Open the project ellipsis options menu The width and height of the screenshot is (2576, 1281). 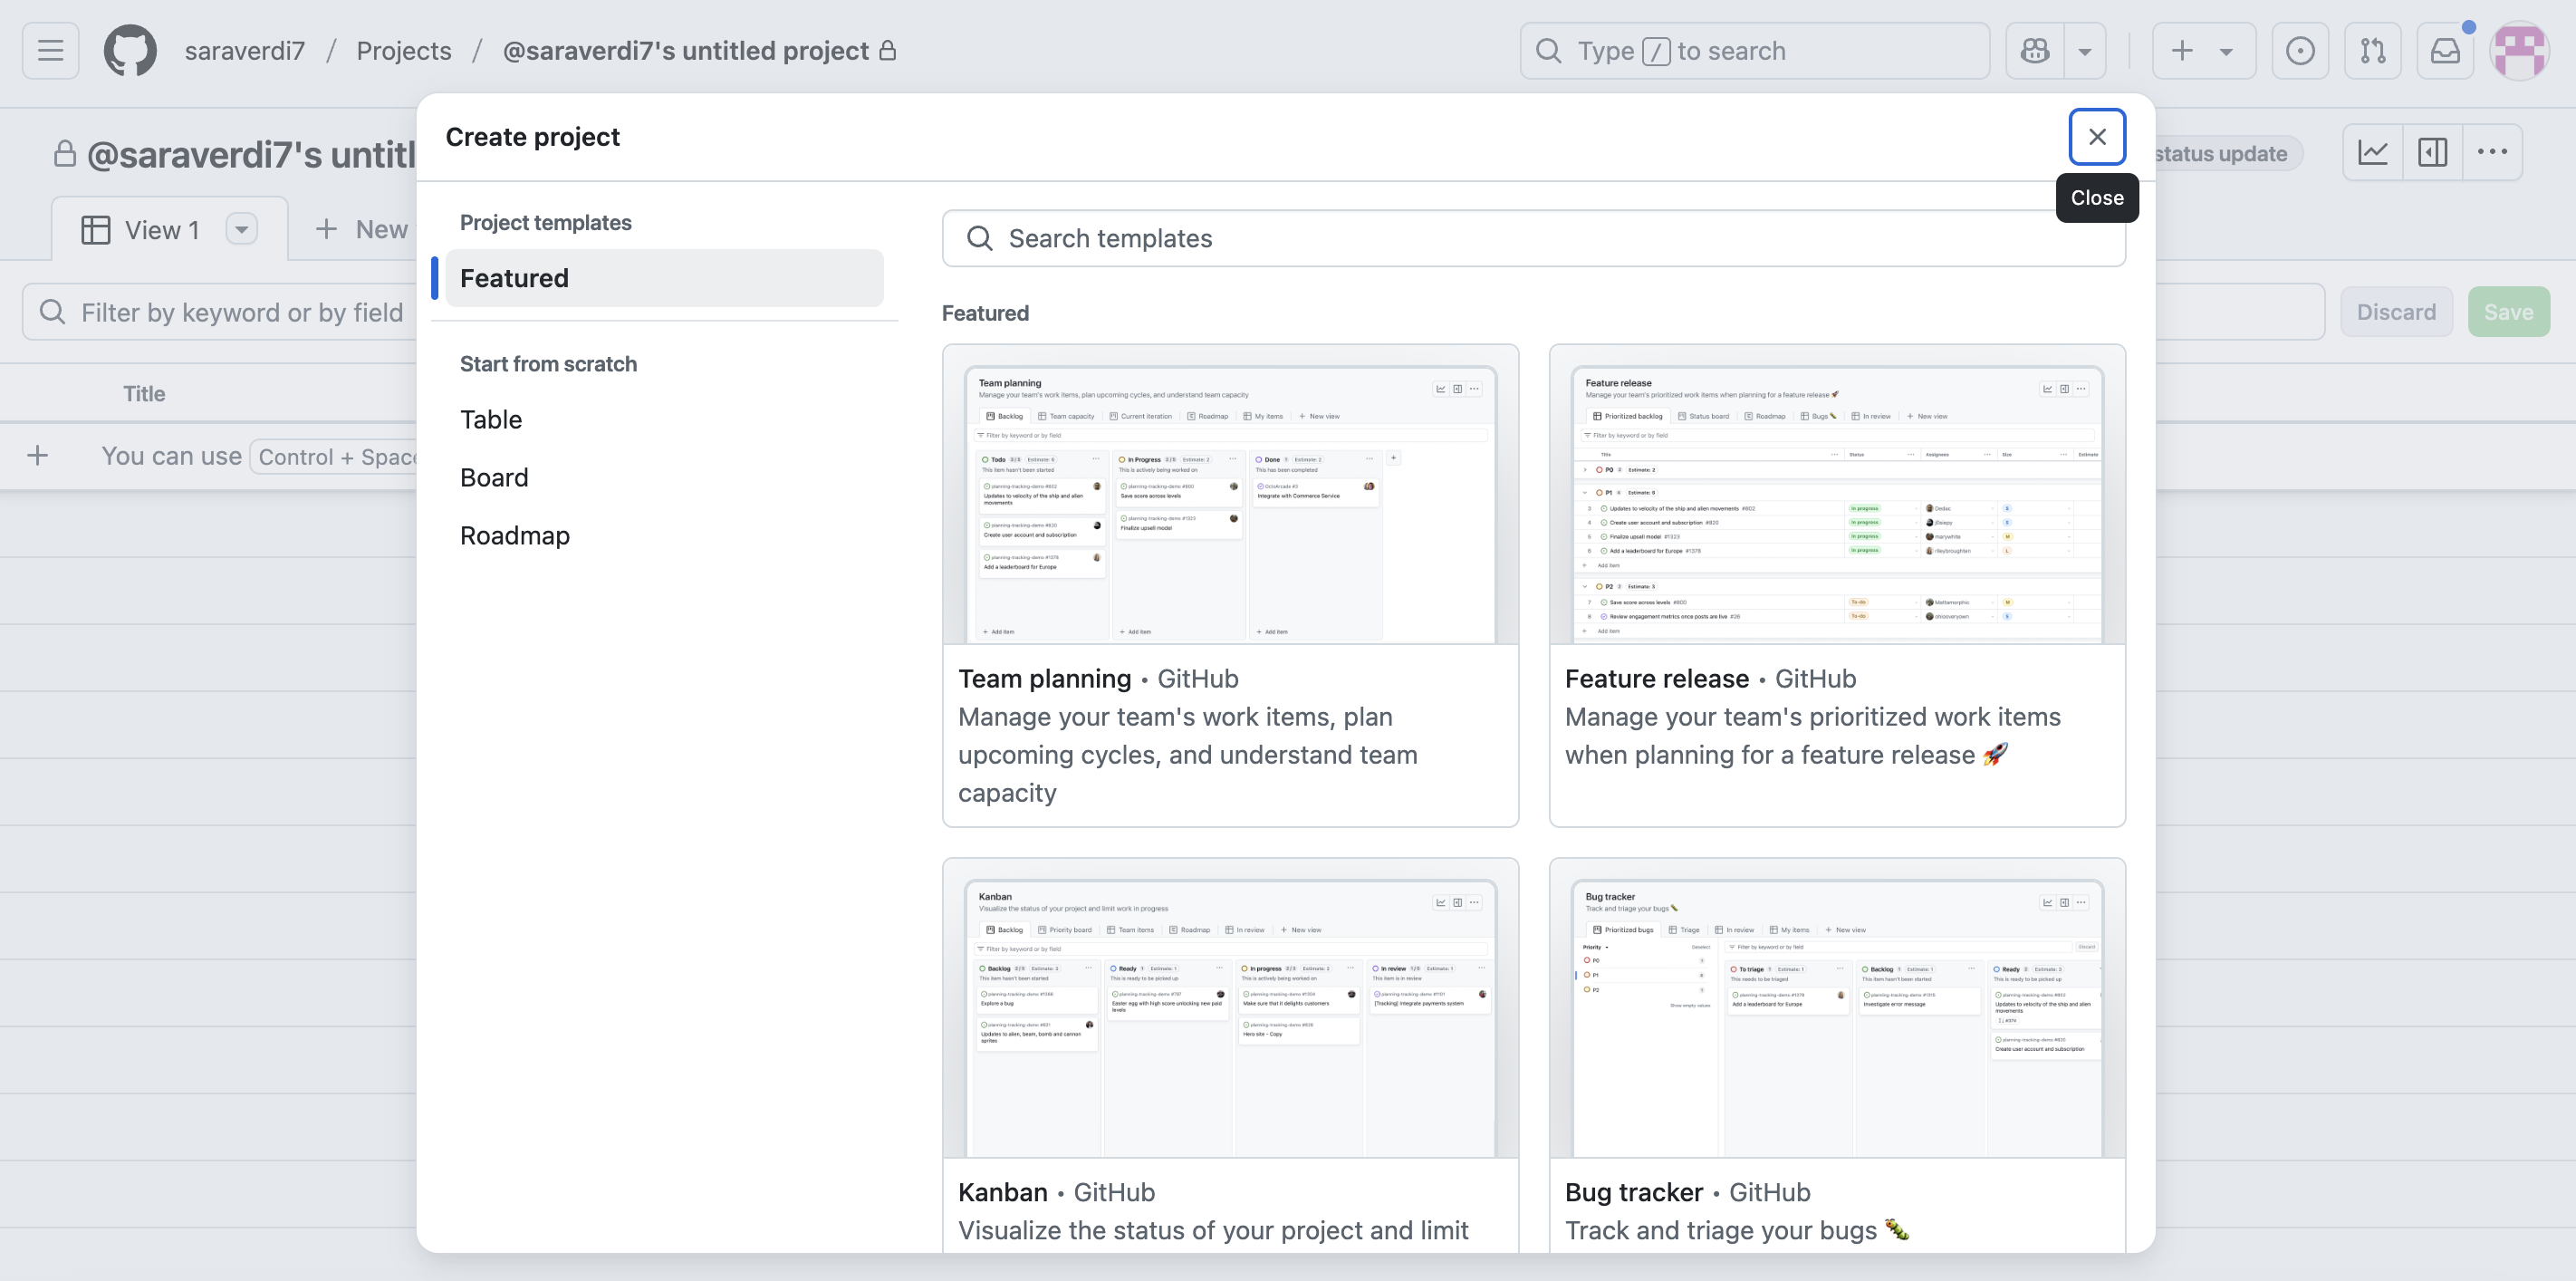coord(2493,152)
